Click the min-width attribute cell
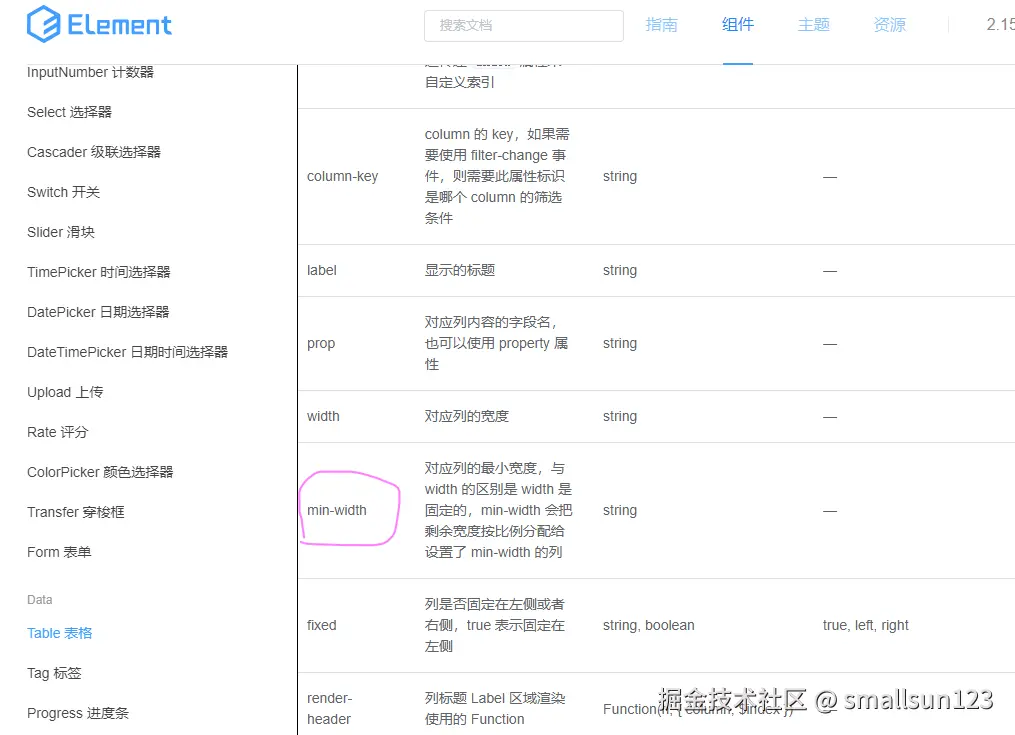The image size is (1015, 735). (337, 510)
